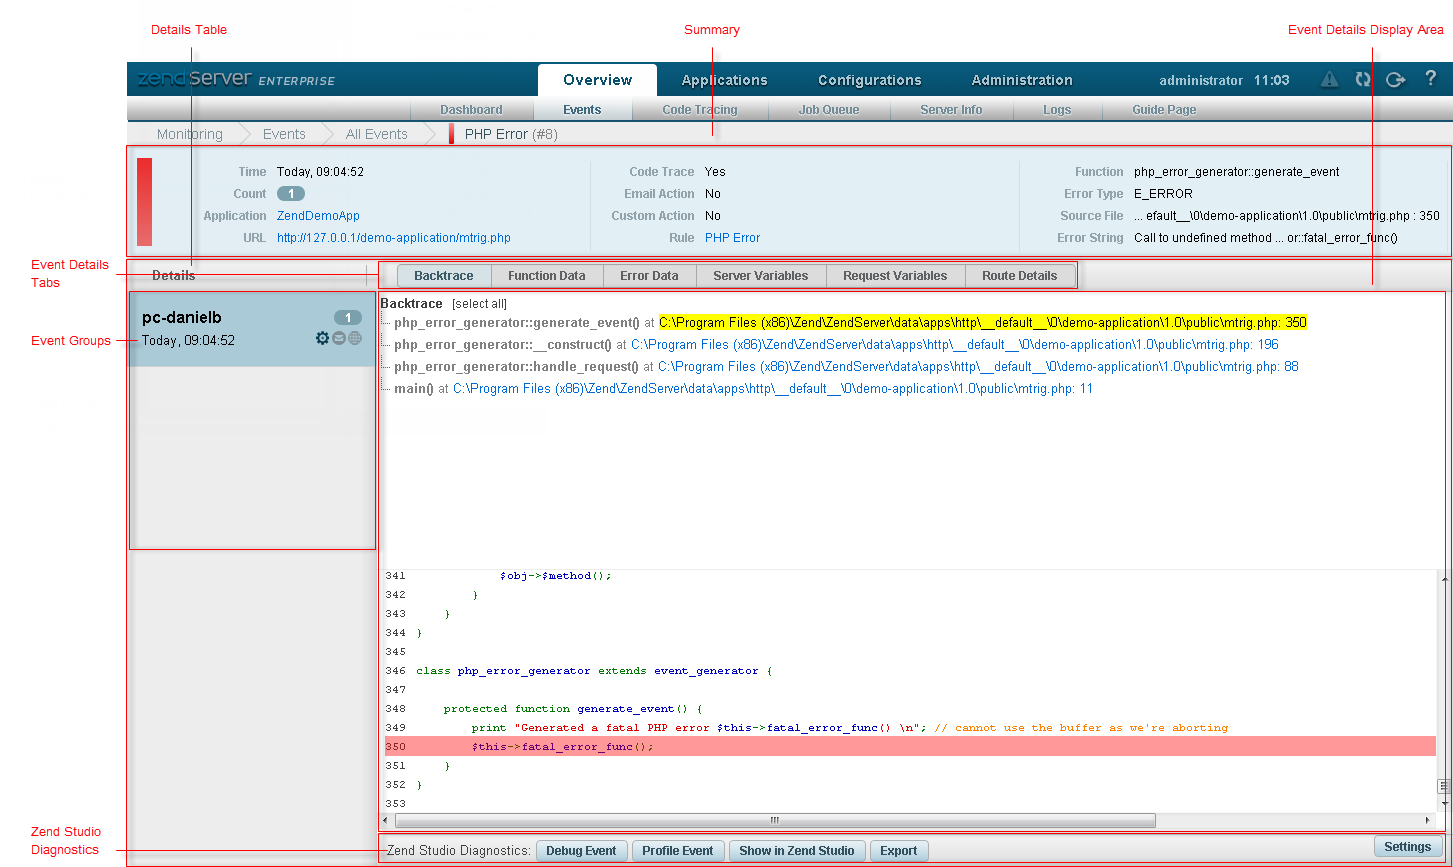
Task: Click the select all link beside Backtrace
Action: [x=479, y=304]
